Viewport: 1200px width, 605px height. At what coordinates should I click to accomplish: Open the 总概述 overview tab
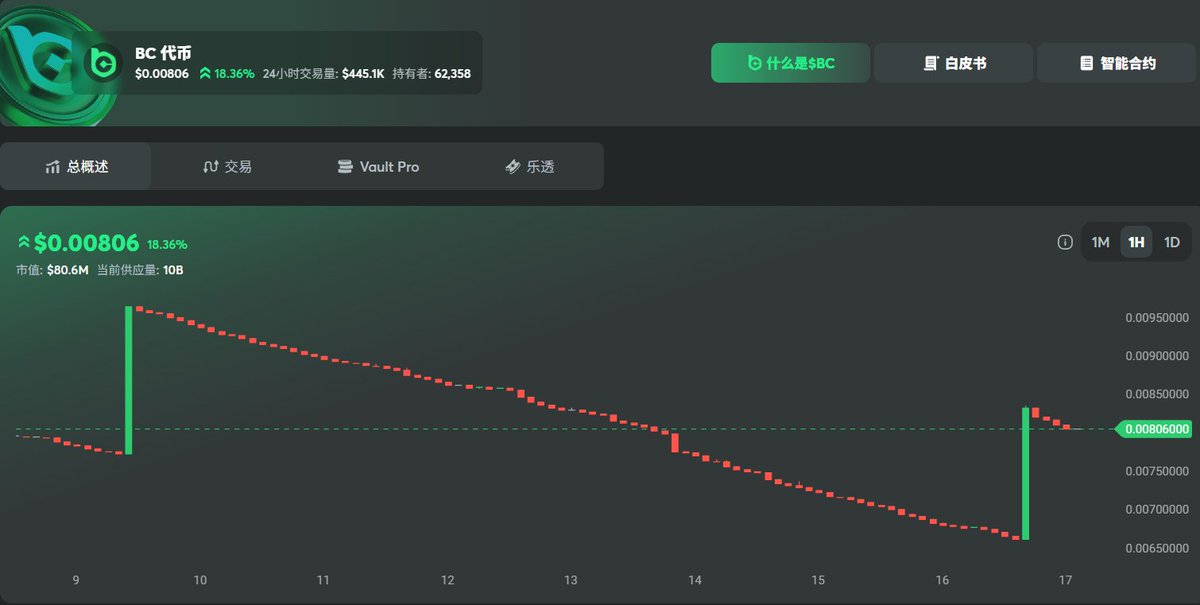[x=76, y=167]
